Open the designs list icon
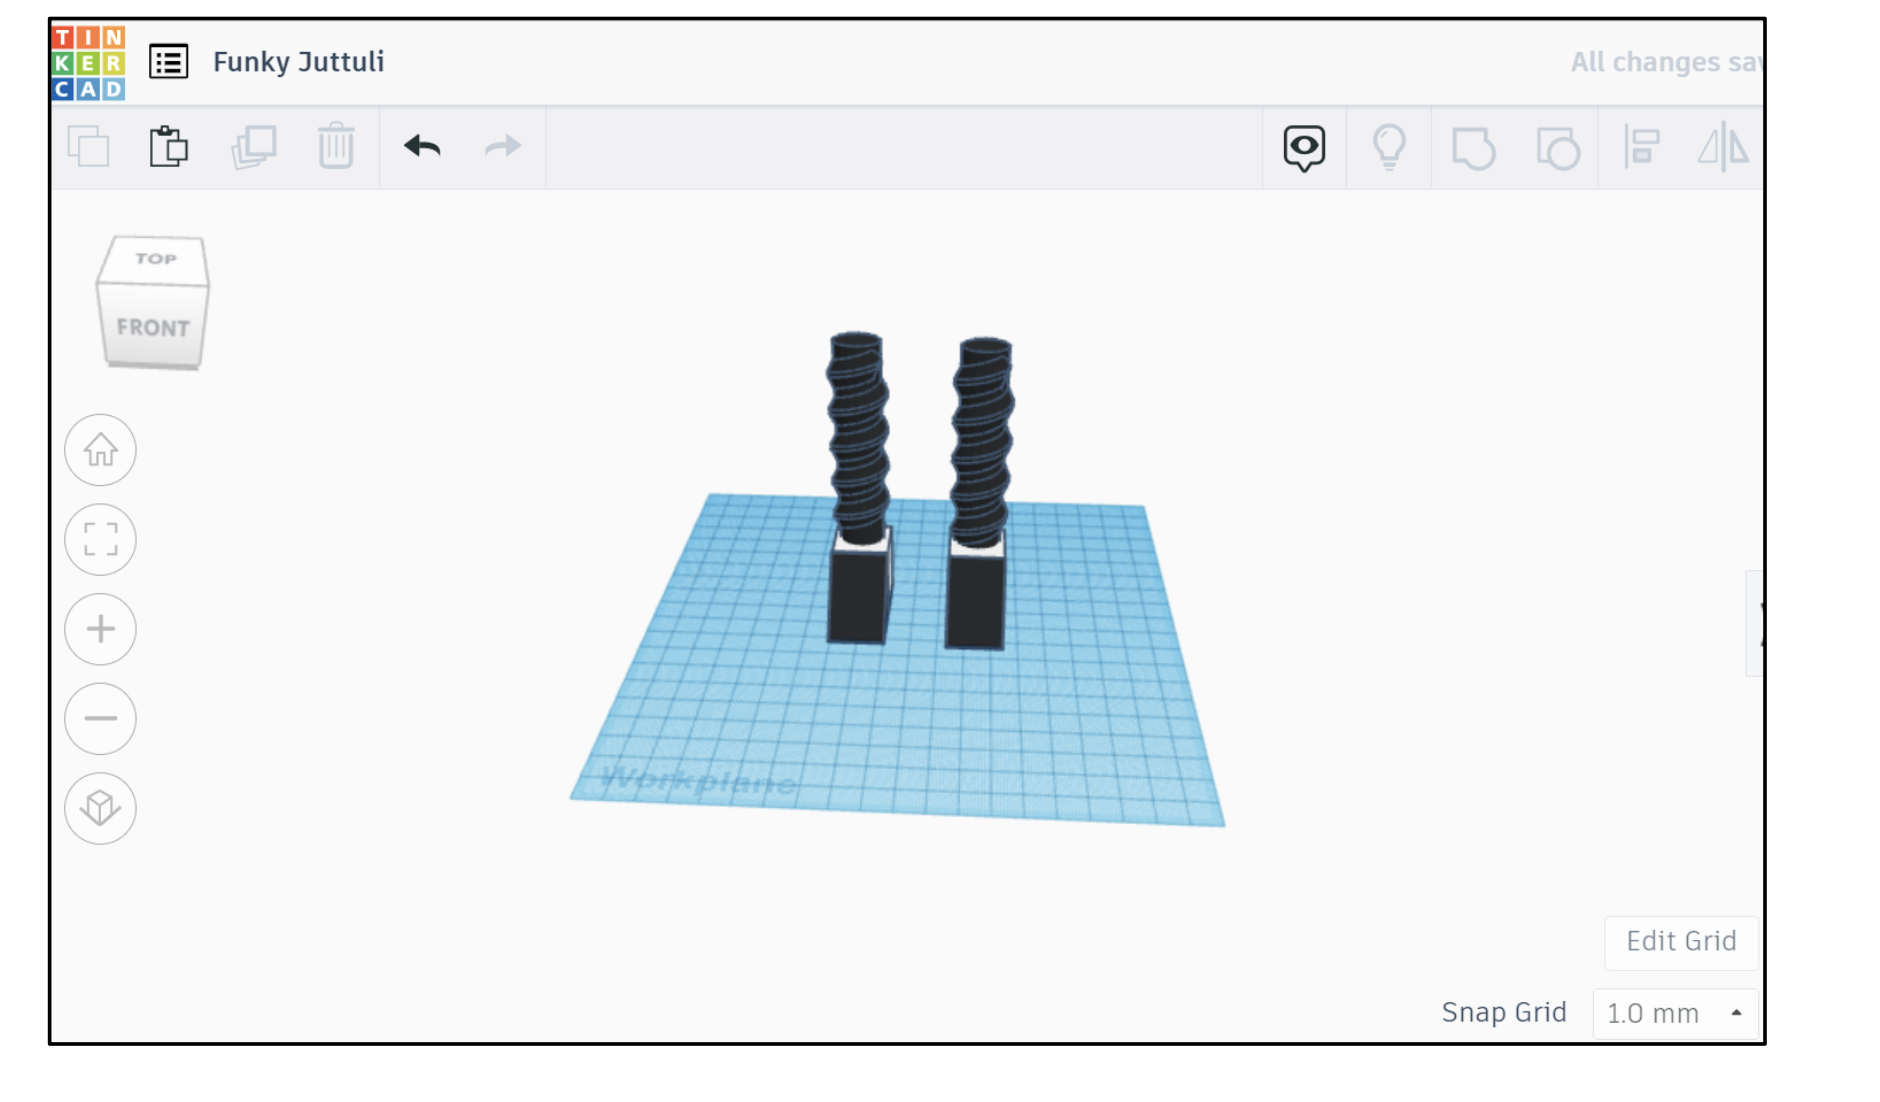Image resolution: width=1880 pixels, height=1102 pixels. click(168, 62)
